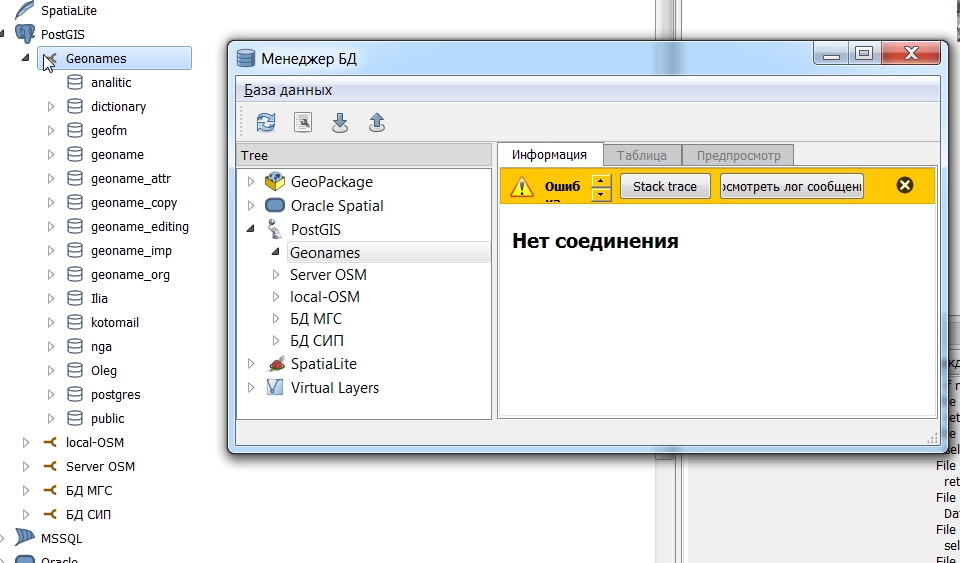Click the БД МГС connection icon in browser
Screen dimensions: 960x563
[50, 490]
